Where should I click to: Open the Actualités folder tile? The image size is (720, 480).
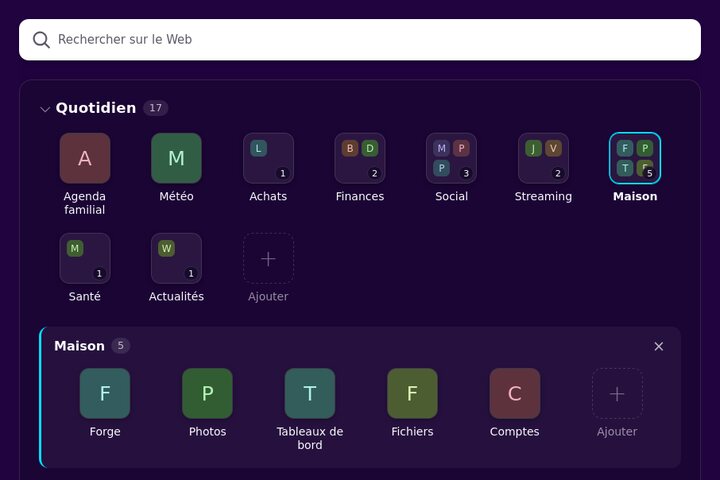coord(176,259)
